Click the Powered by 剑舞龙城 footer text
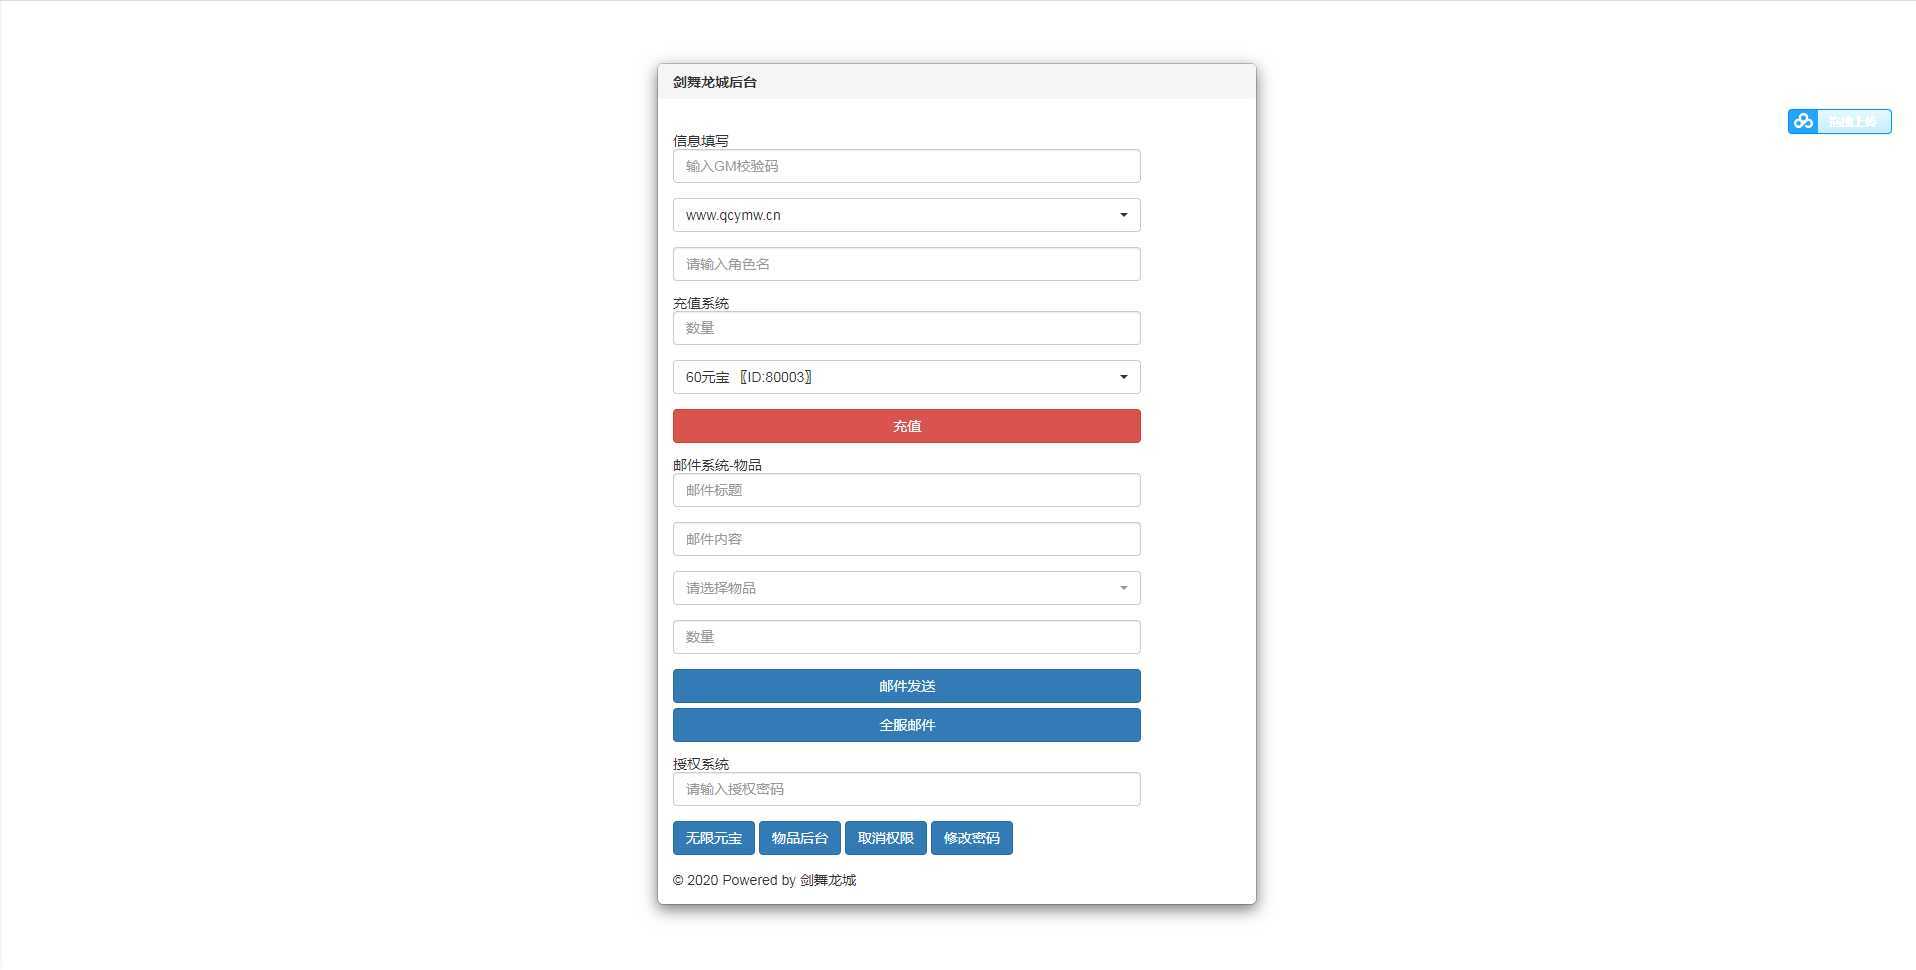Image resolution: width=1916 pixels, height=970 pixels. 764,880
